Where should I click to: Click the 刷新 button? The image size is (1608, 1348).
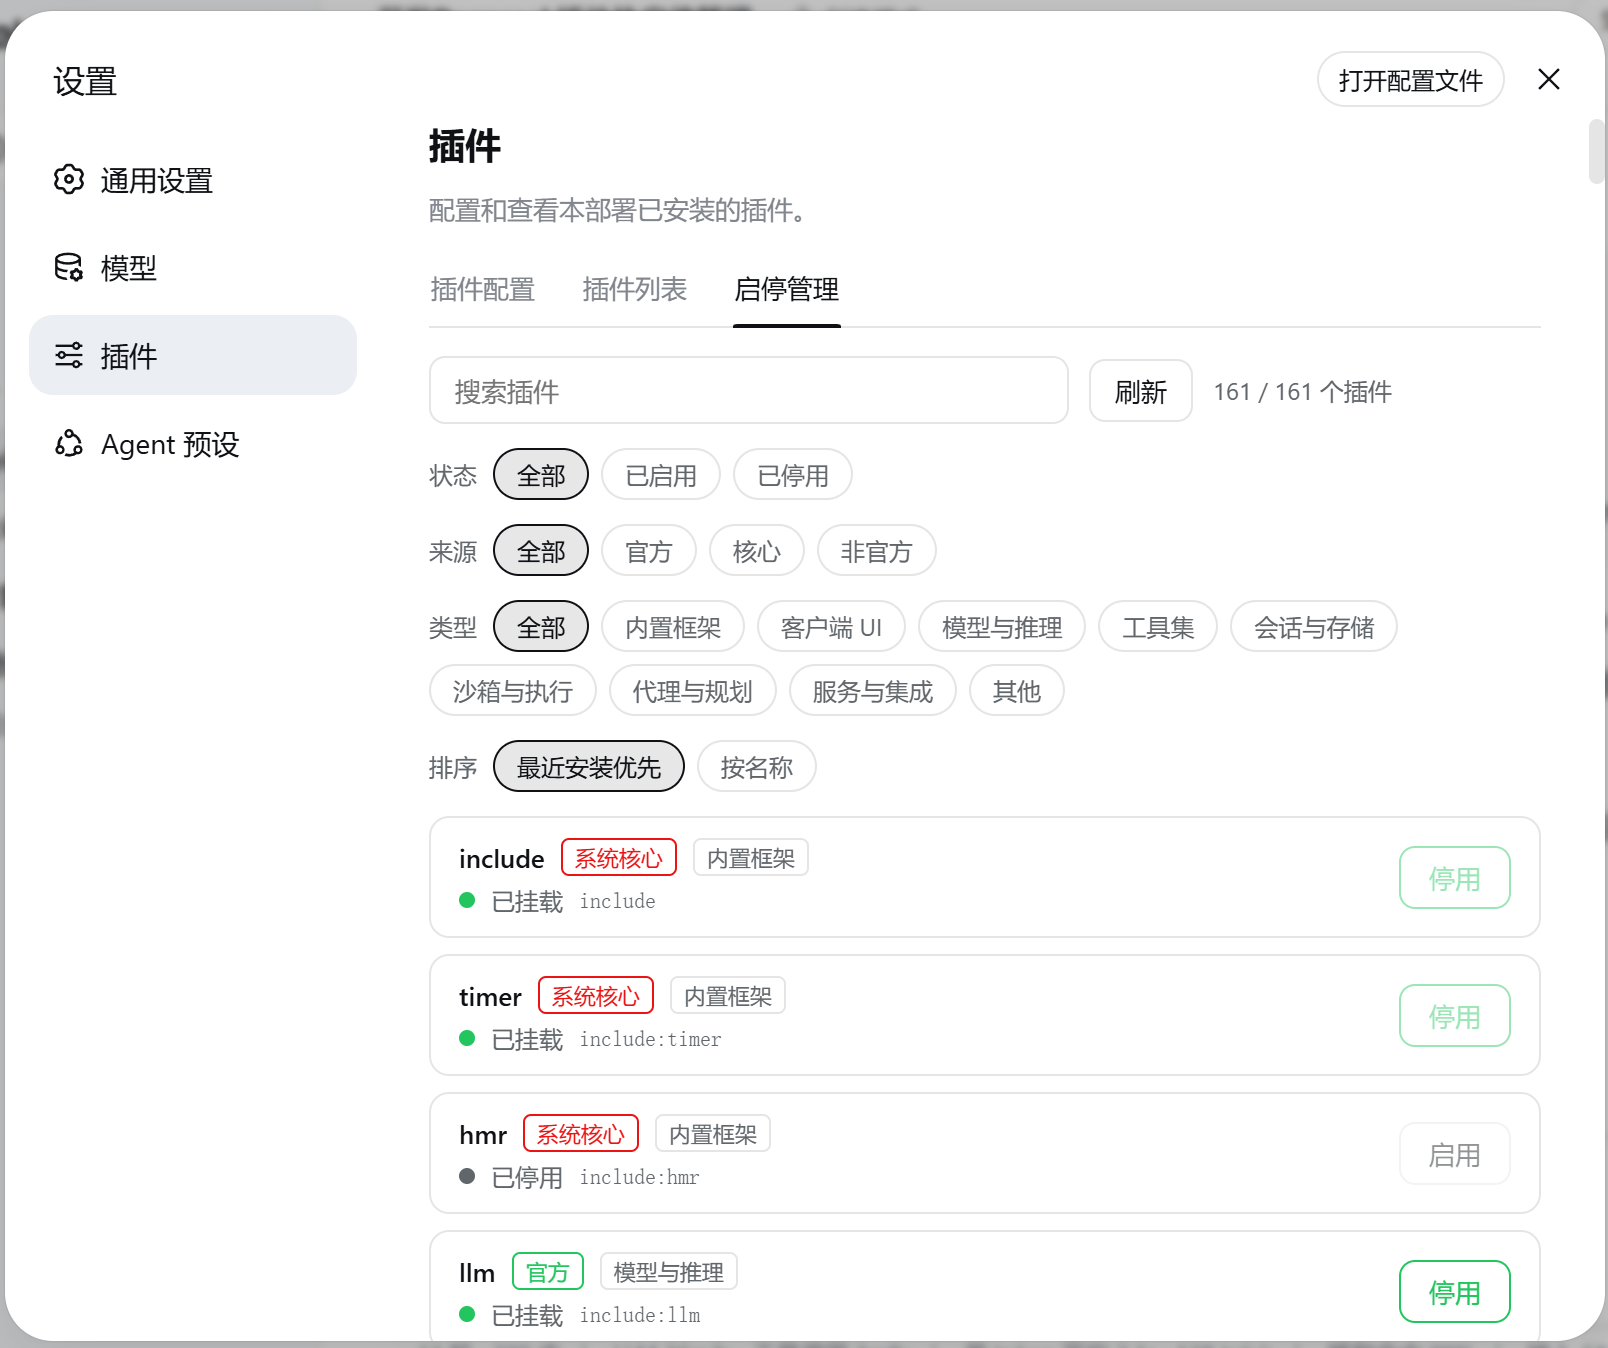click(1140, 392)
